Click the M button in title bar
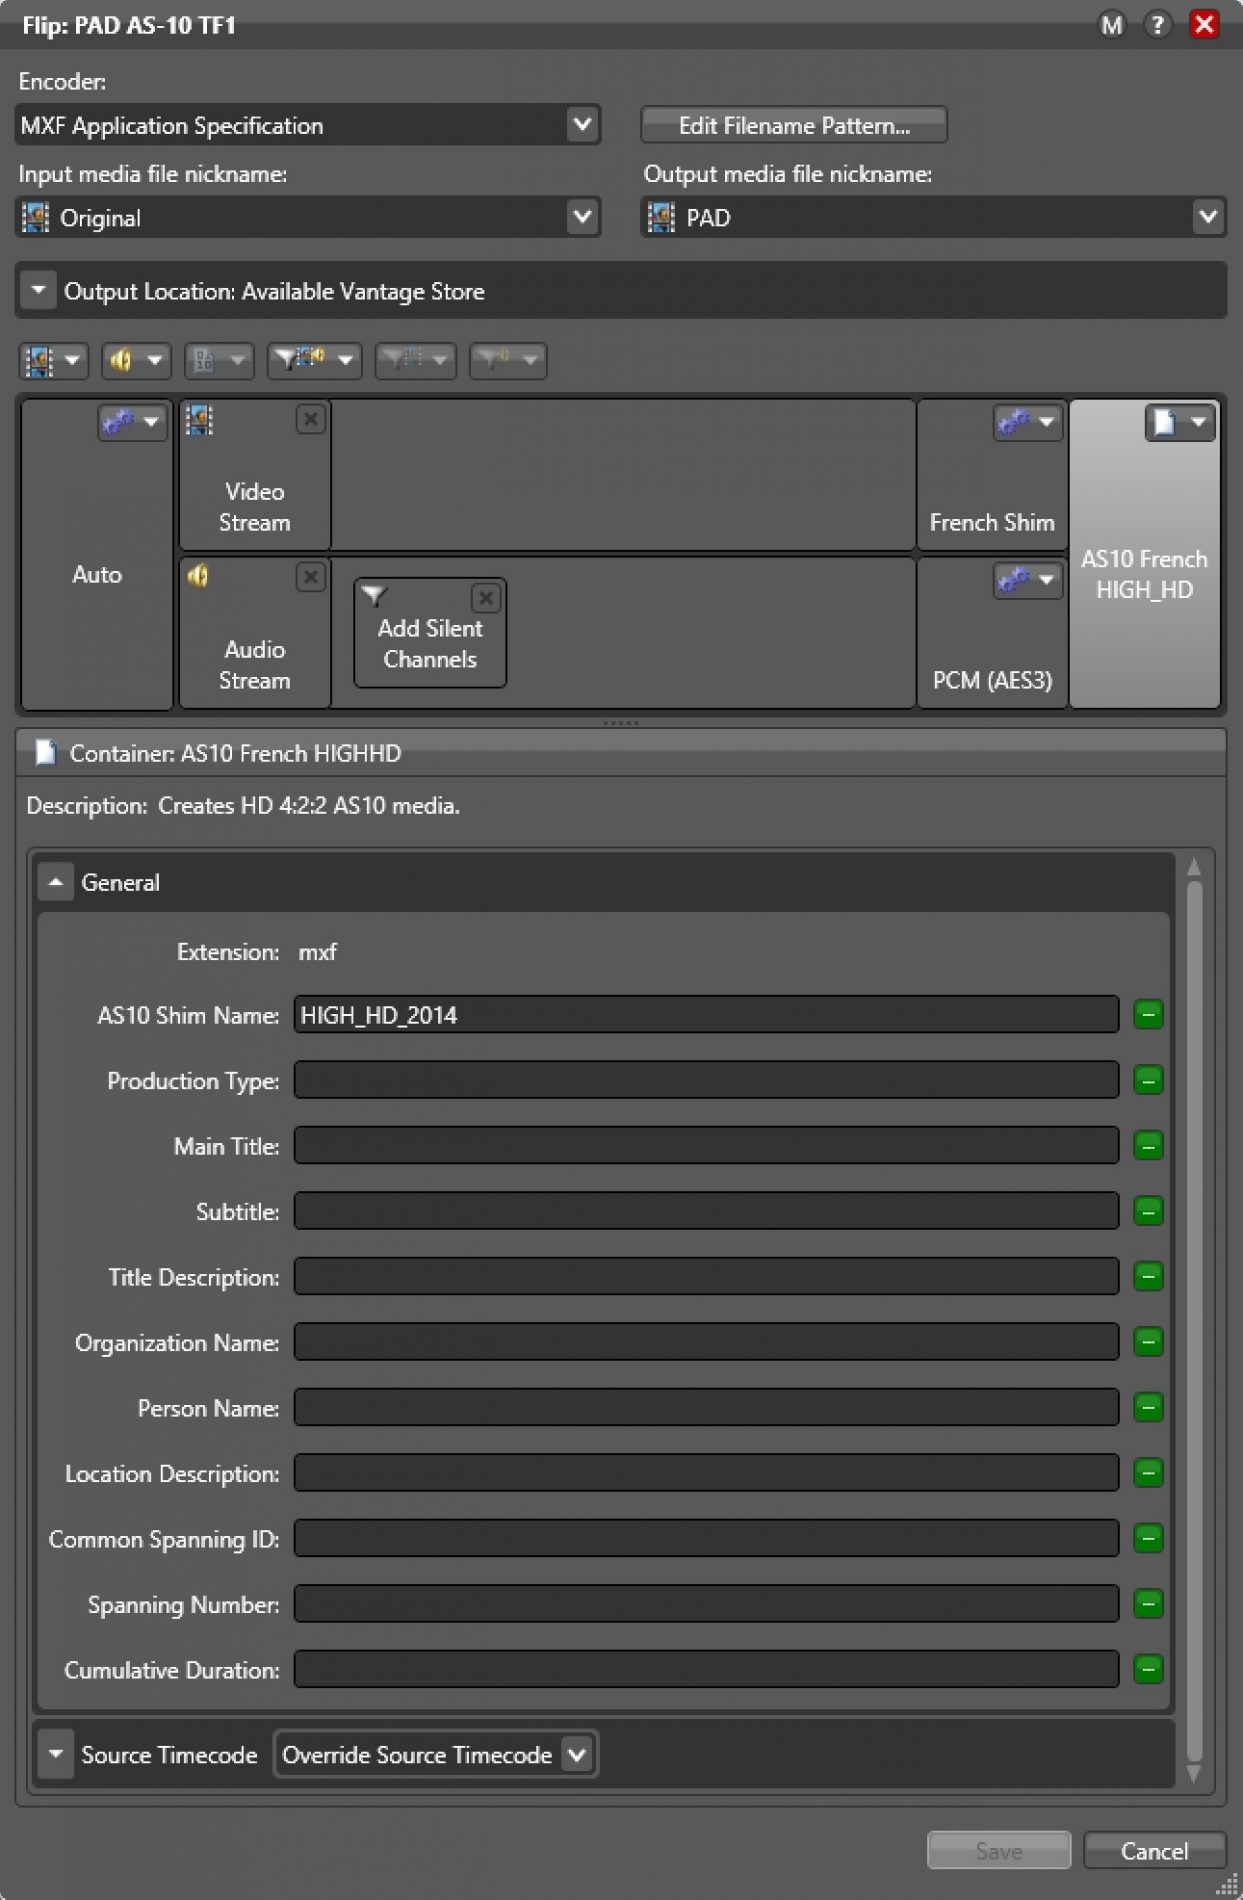The height and width of the screenshot is (1900, 1243). (x=1111, y=25)
